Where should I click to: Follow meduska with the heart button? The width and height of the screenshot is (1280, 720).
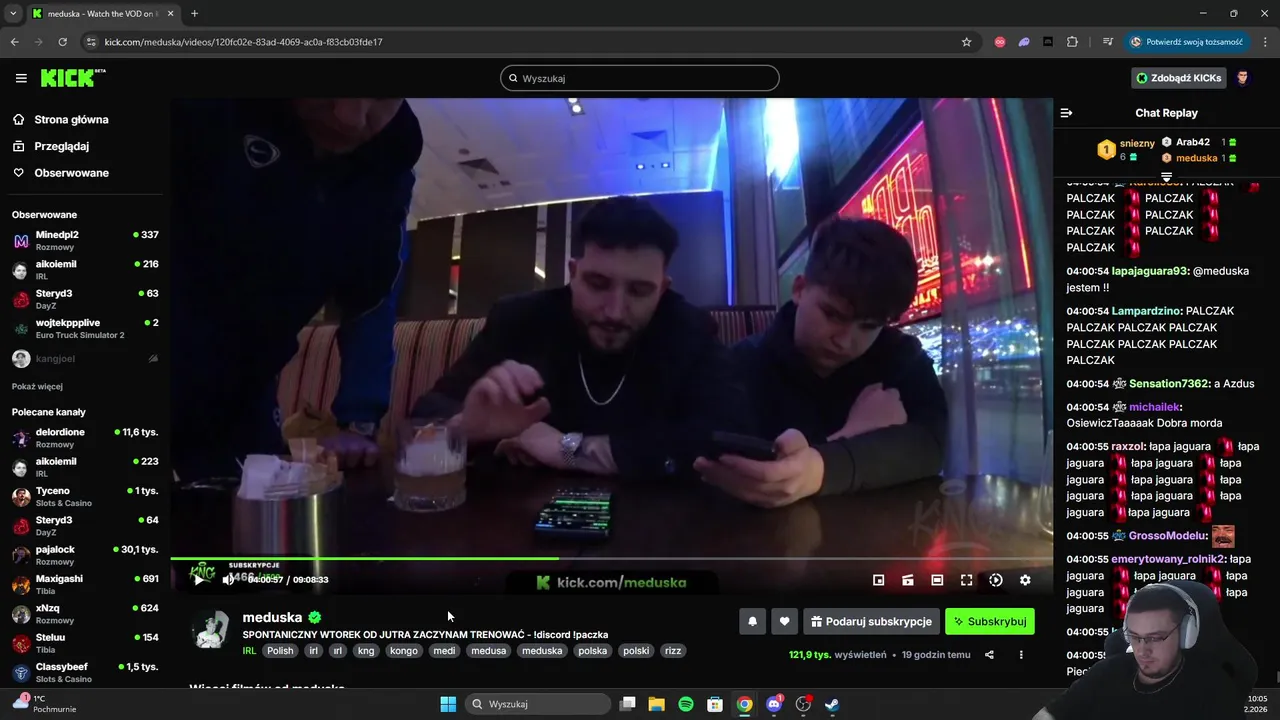coord(785,621)
